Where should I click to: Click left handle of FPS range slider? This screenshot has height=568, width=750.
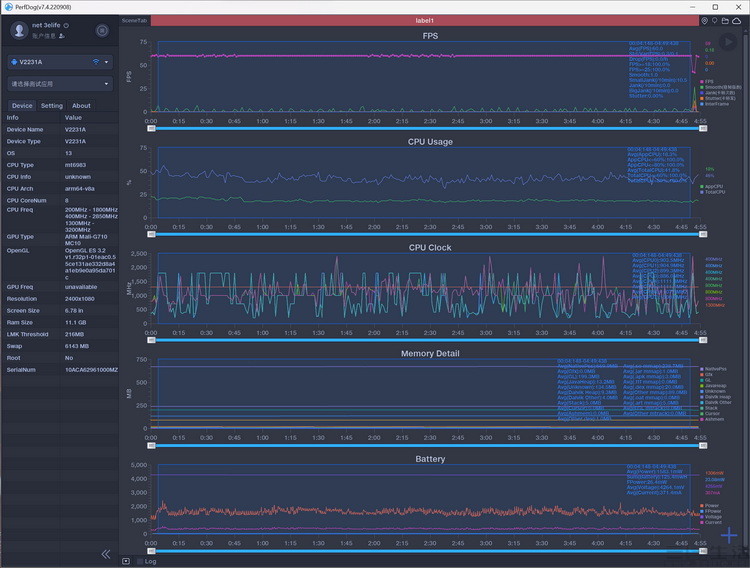151,128
